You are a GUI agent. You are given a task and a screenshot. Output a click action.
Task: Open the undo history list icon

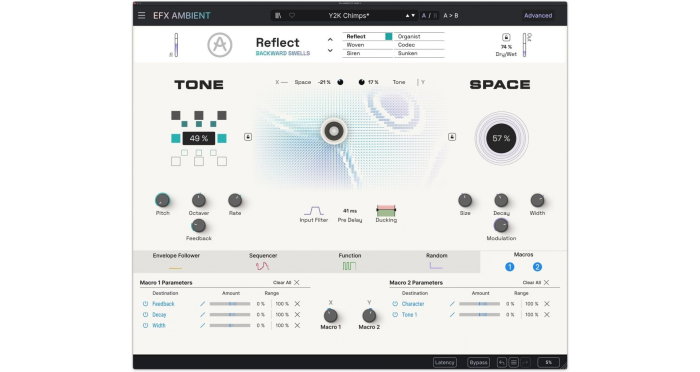(x=513, y=362)
